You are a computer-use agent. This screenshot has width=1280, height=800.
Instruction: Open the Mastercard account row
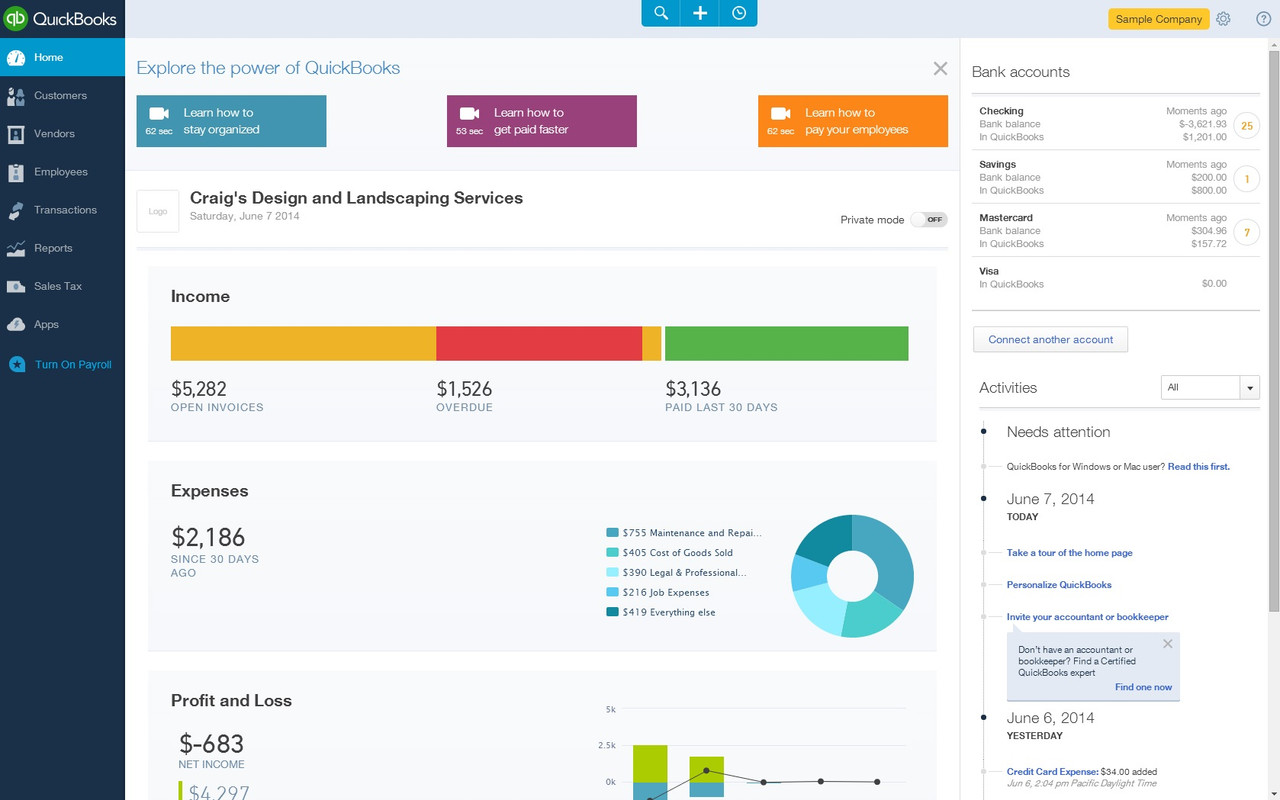(x=1116, y=231)
